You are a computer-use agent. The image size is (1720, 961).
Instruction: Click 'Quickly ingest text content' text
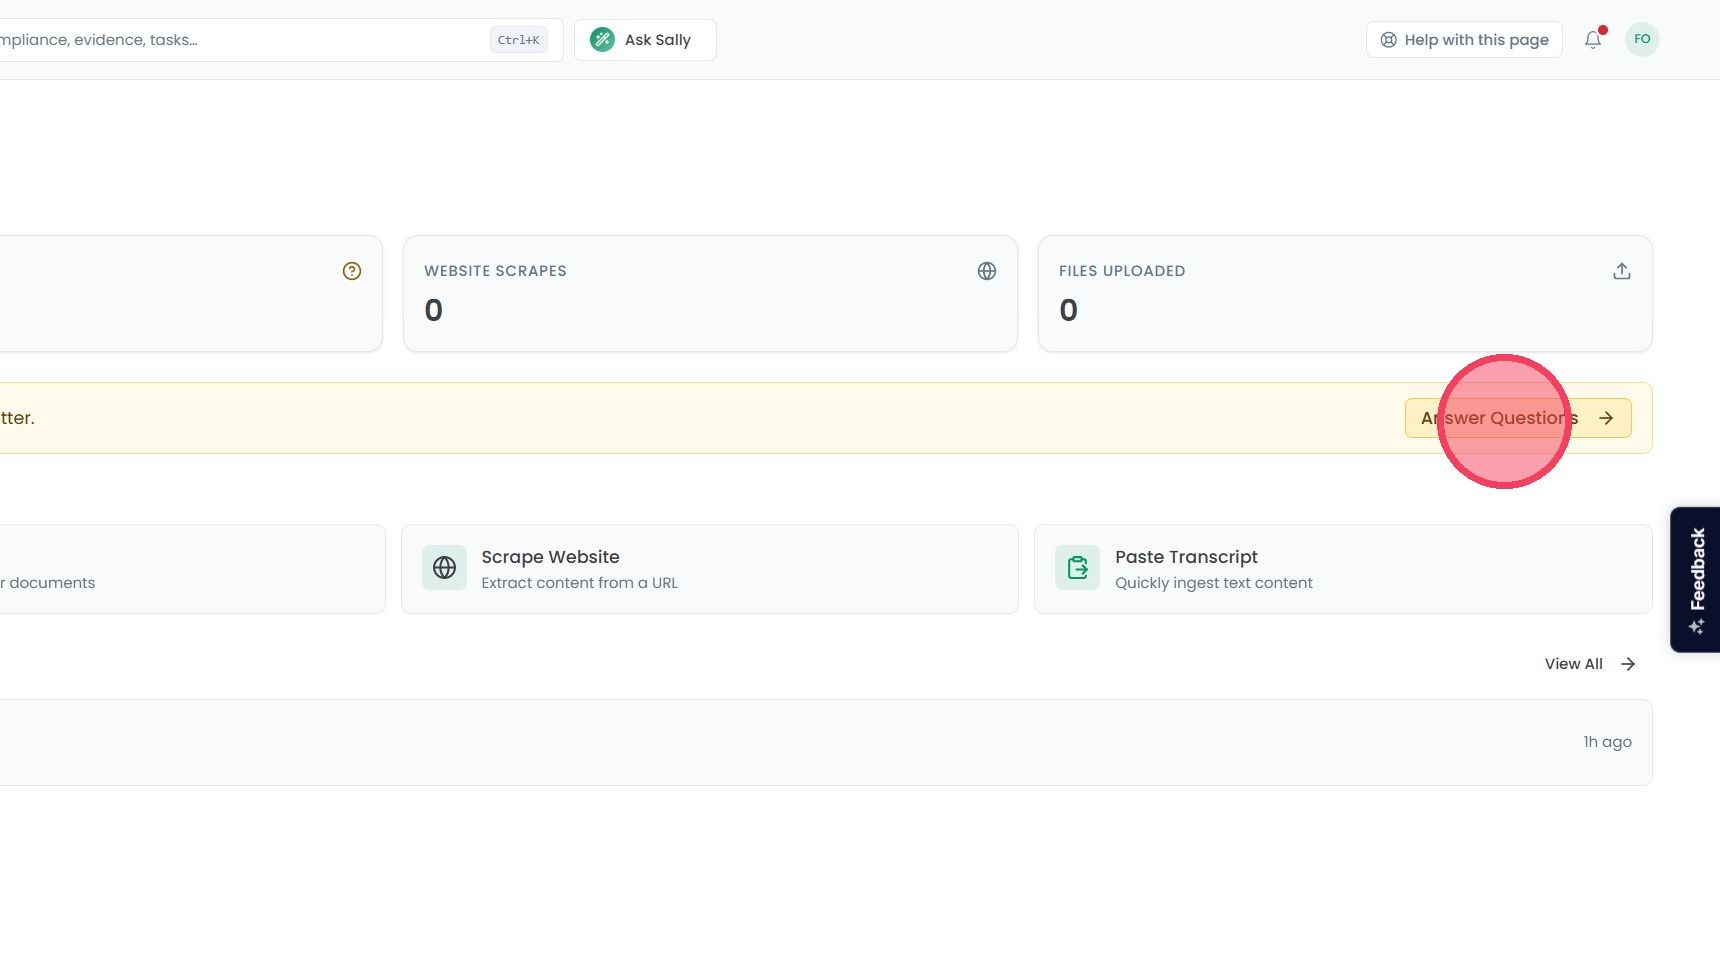click(1214, 583)
